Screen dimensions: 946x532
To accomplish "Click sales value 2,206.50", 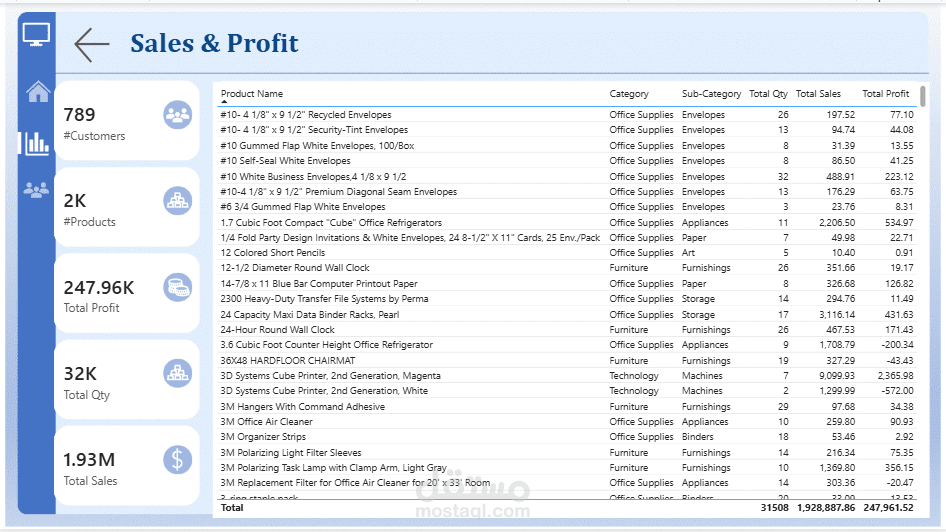I will (x=837, y=223).
